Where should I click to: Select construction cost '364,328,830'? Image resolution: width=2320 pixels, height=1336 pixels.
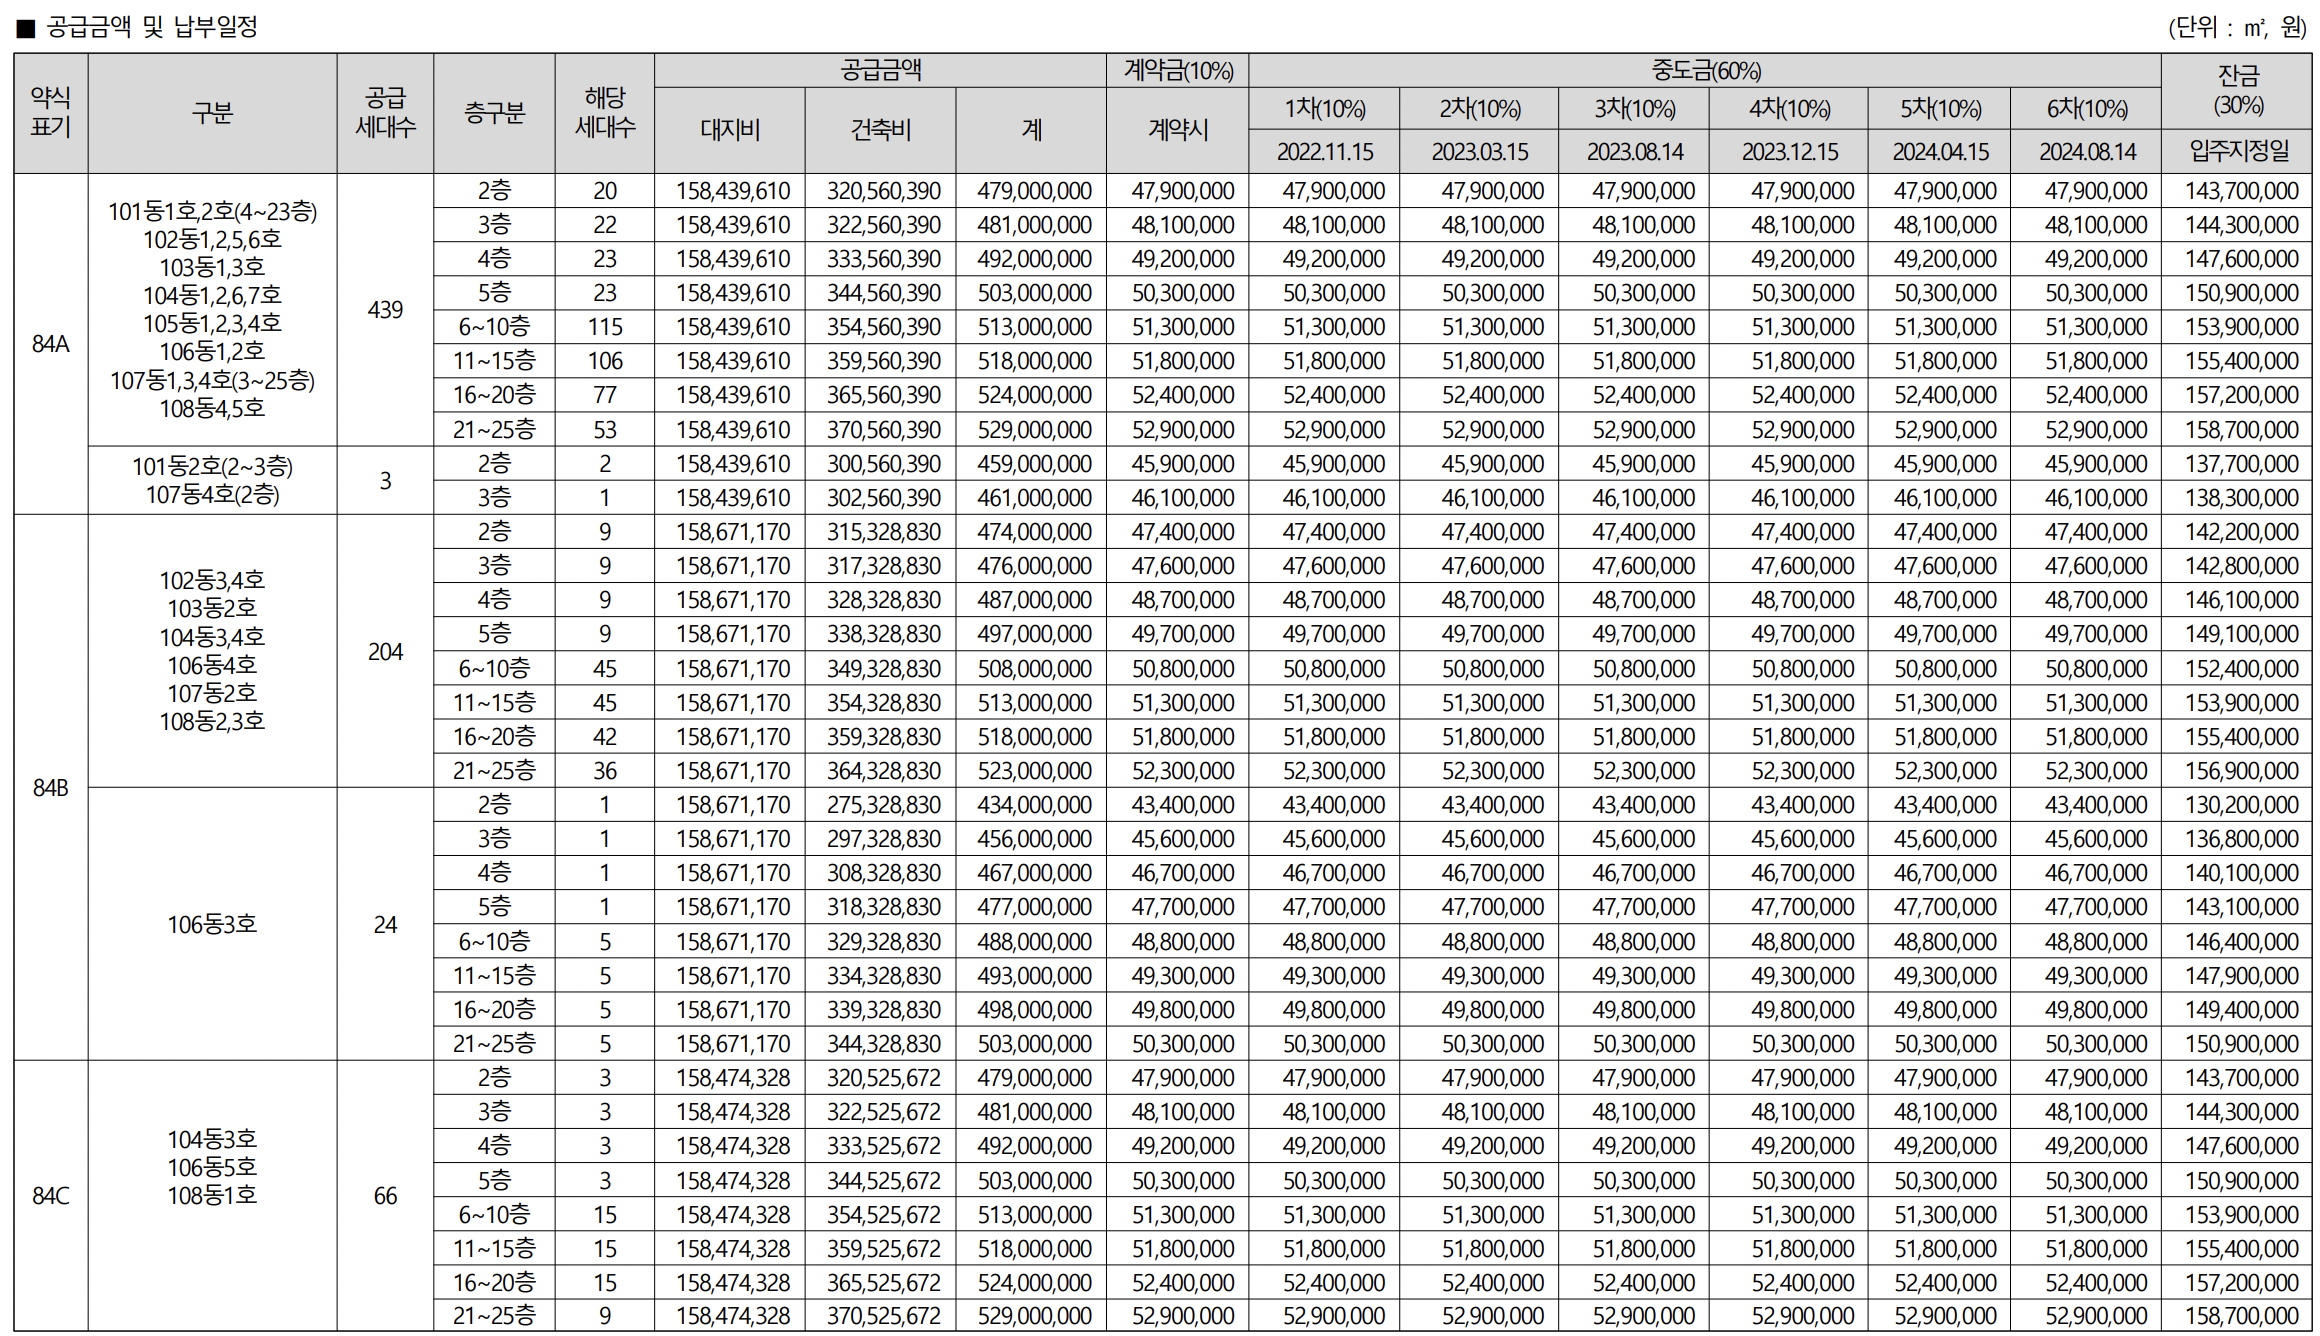pos(883,771)
